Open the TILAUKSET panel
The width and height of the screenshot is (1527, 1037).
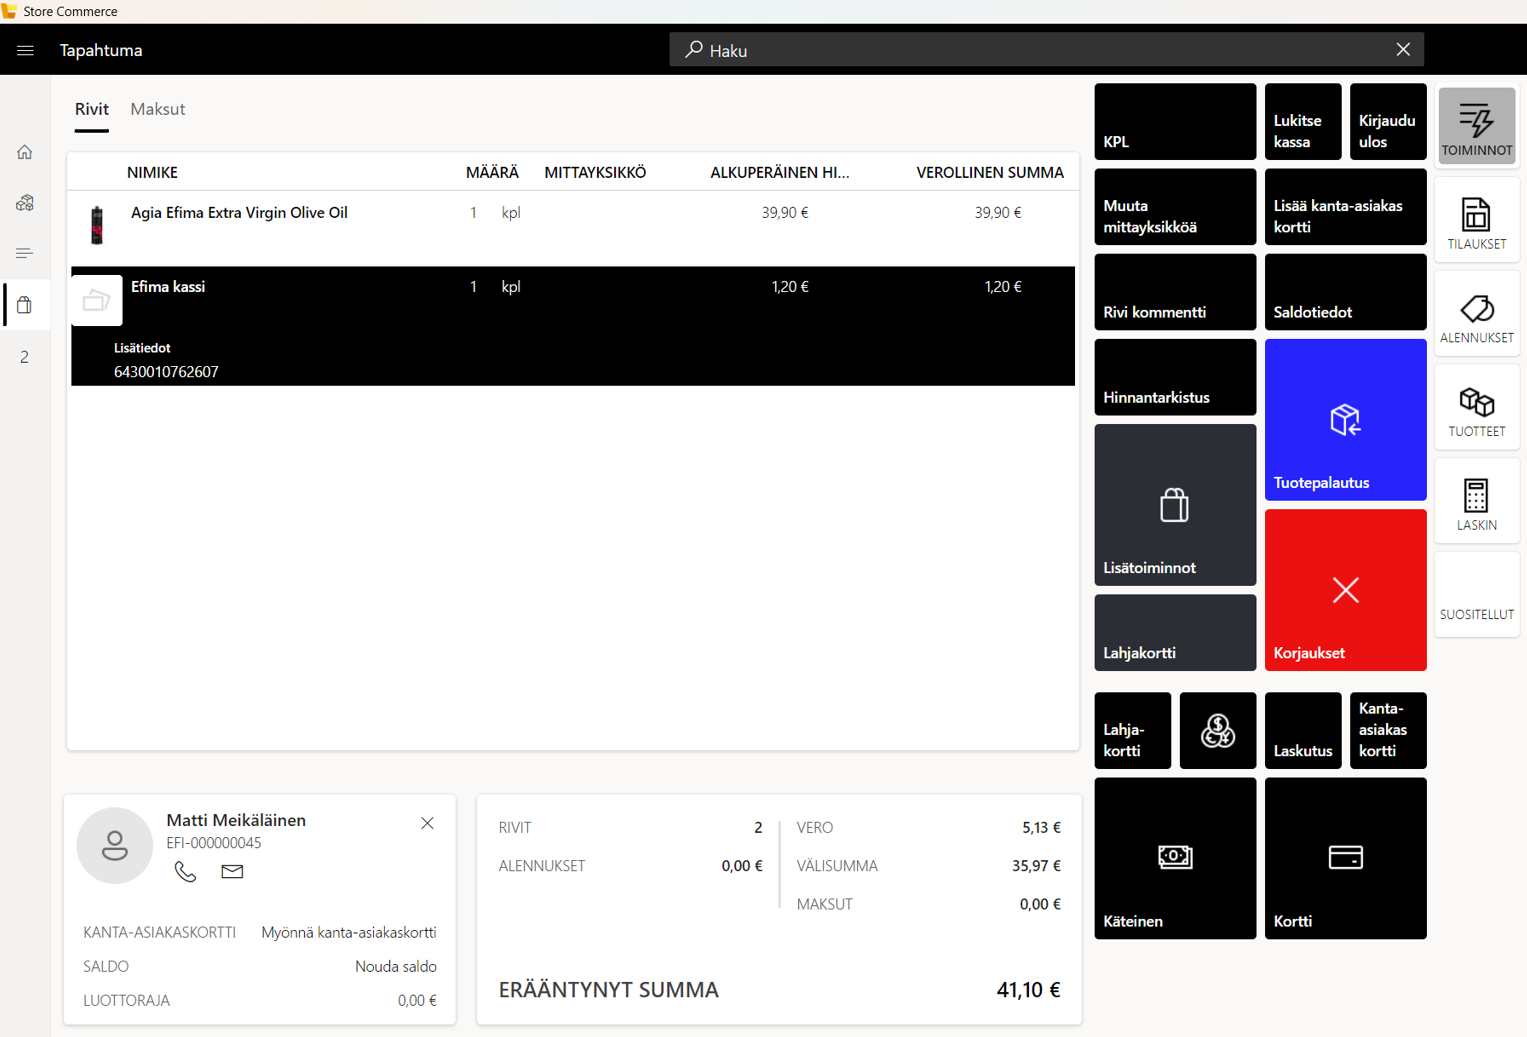coord(1477,220)
